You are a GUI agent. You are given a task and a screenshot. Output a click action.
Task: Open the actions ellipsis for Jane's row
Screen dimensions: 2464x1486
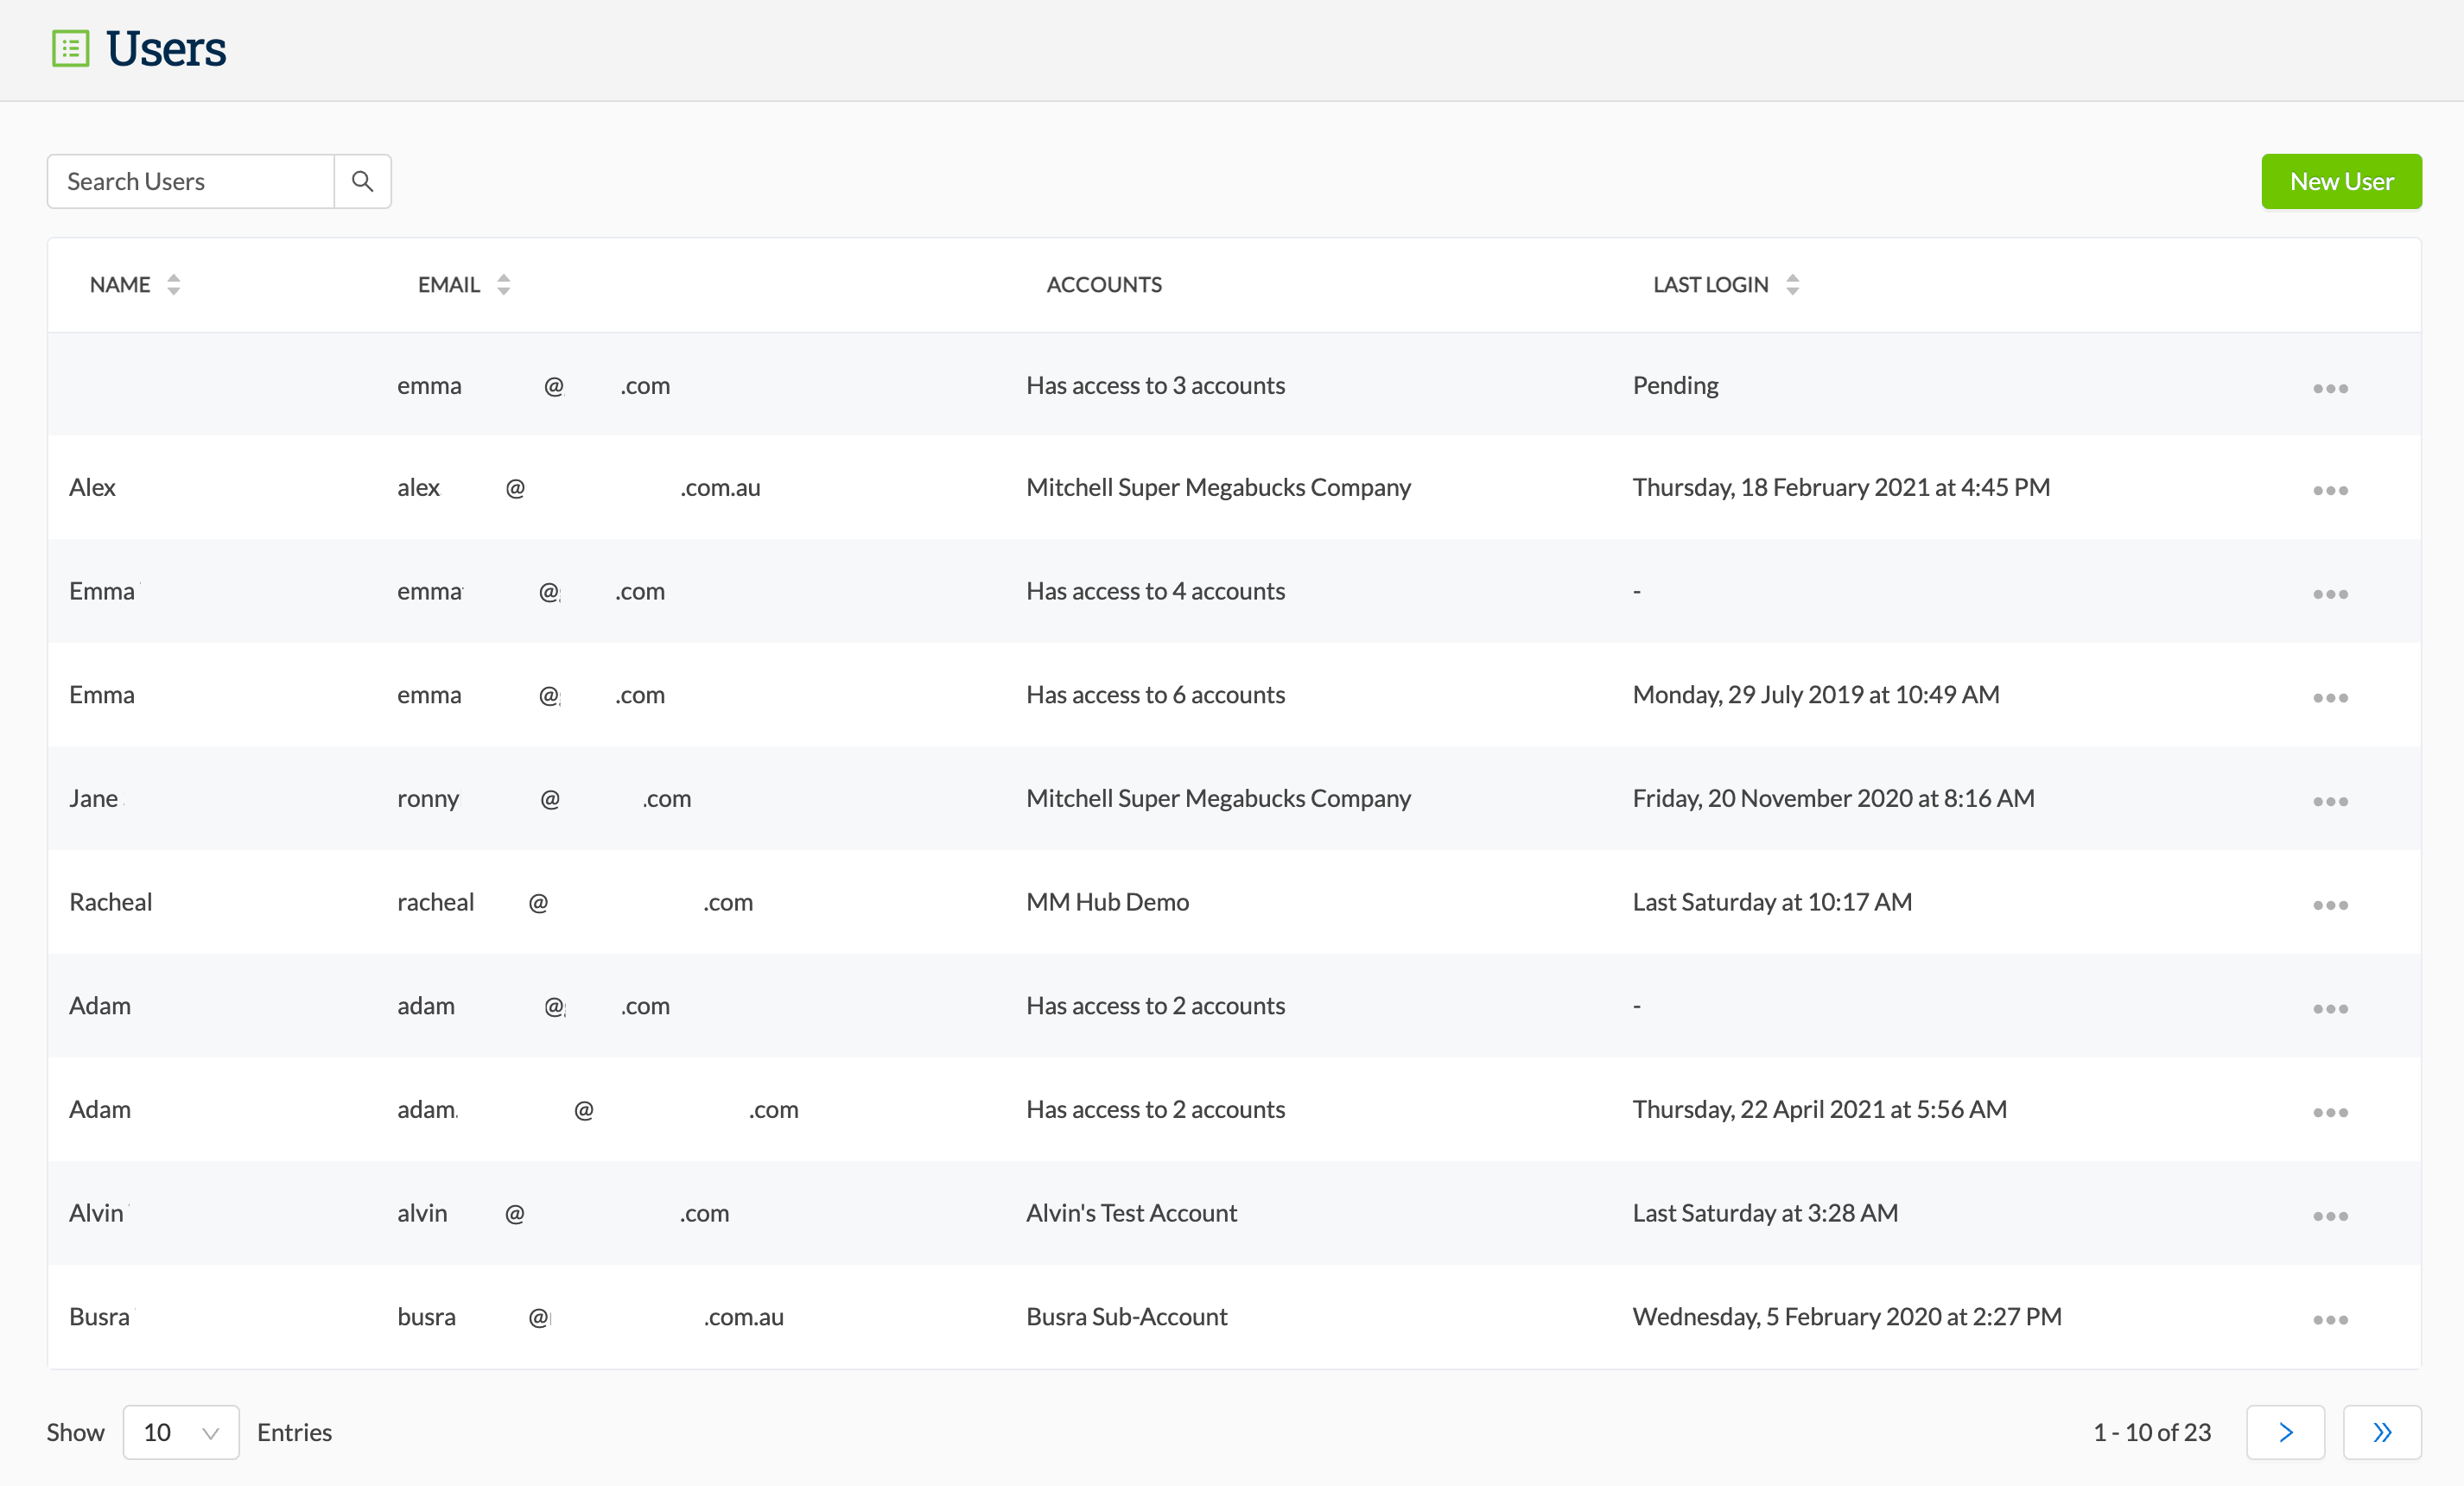tap(2331, 800)
